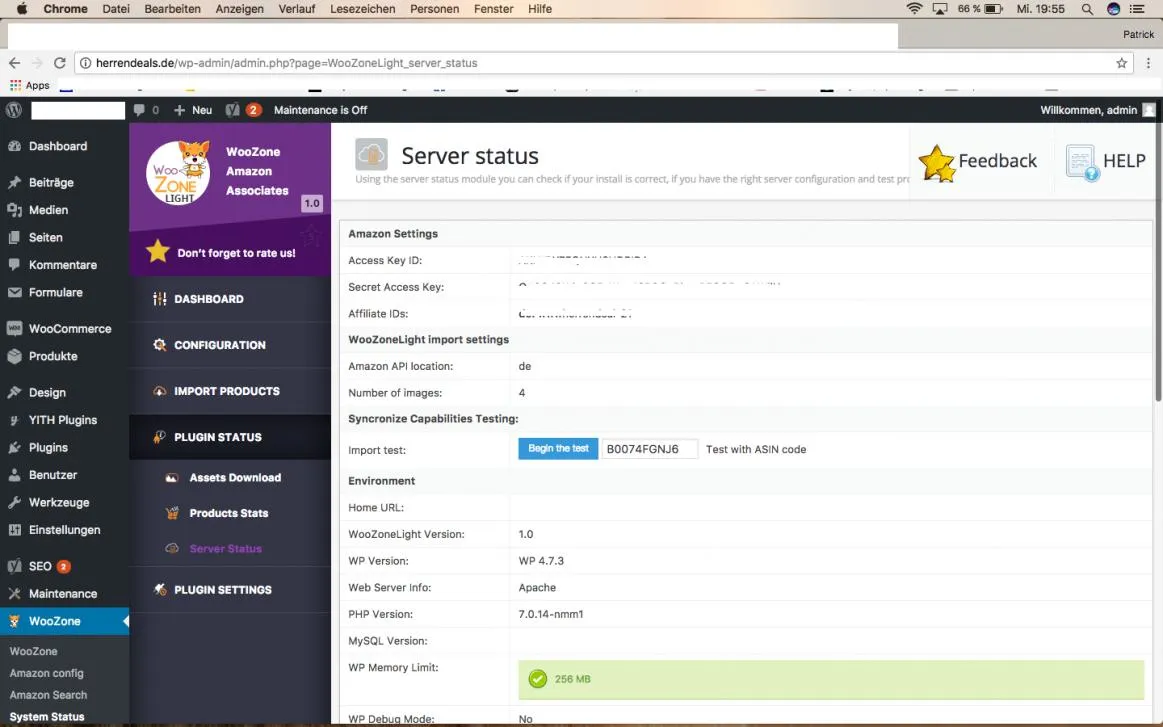1163x727 pixels.
Task: Click the Beiträge pin icon
Action: point(14,182)
